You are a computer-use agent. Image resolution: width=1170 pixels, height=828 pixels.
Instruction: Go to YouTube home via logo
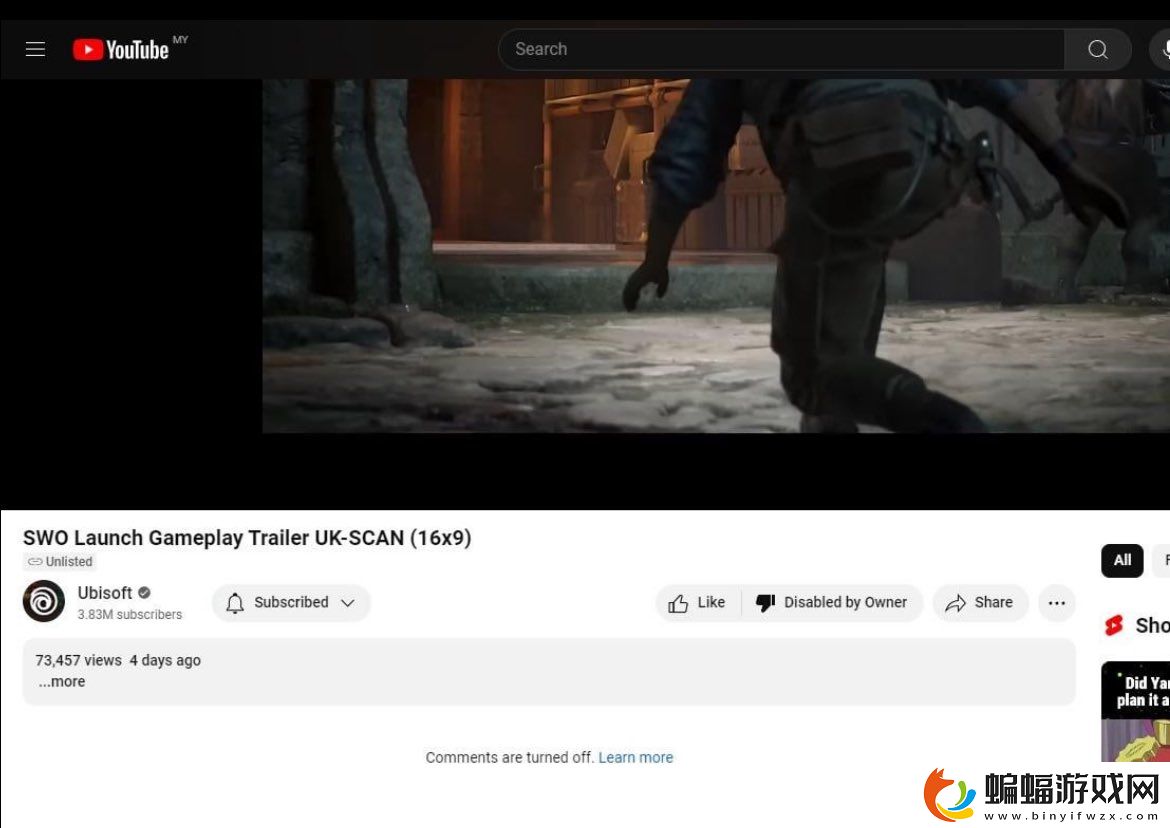click(x=121, y=49)
